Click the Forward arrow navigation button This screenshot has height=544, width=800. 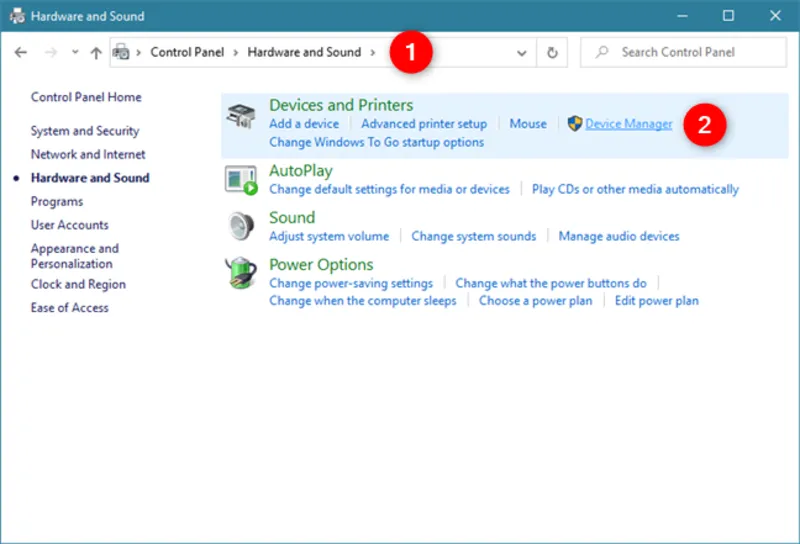pyautogui.click(x=51, y=52)
